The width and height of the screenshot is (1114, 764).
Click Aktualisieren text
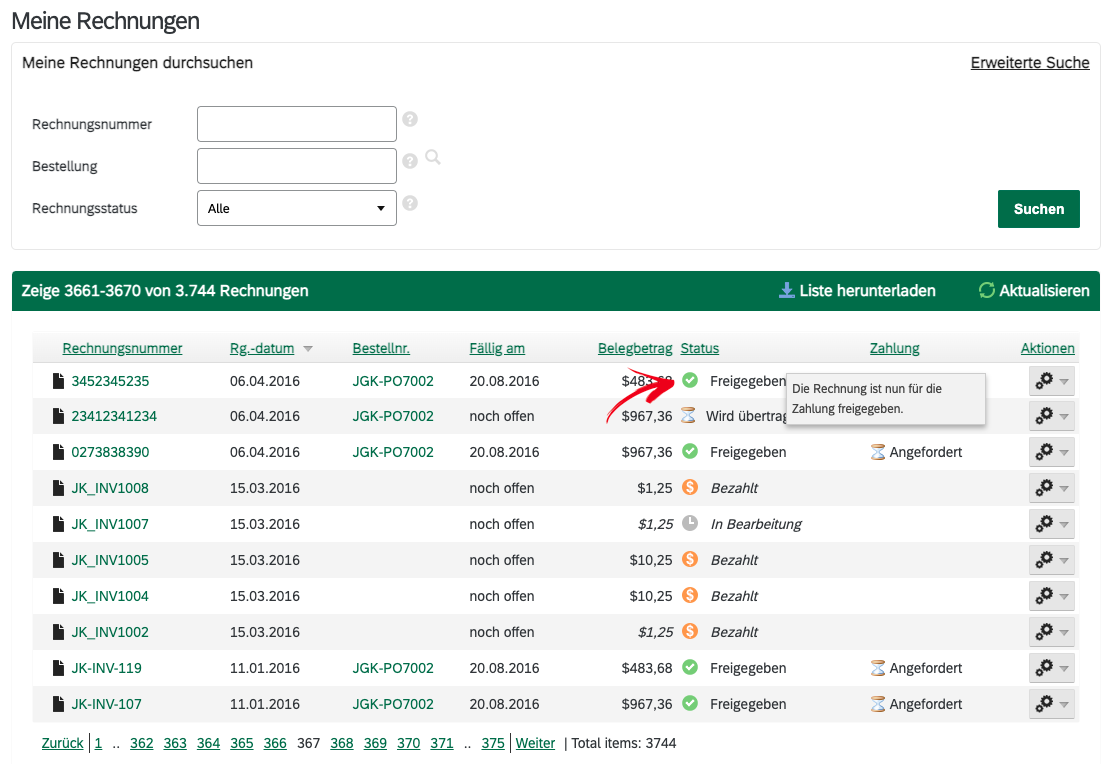(x=1044, y=291)
